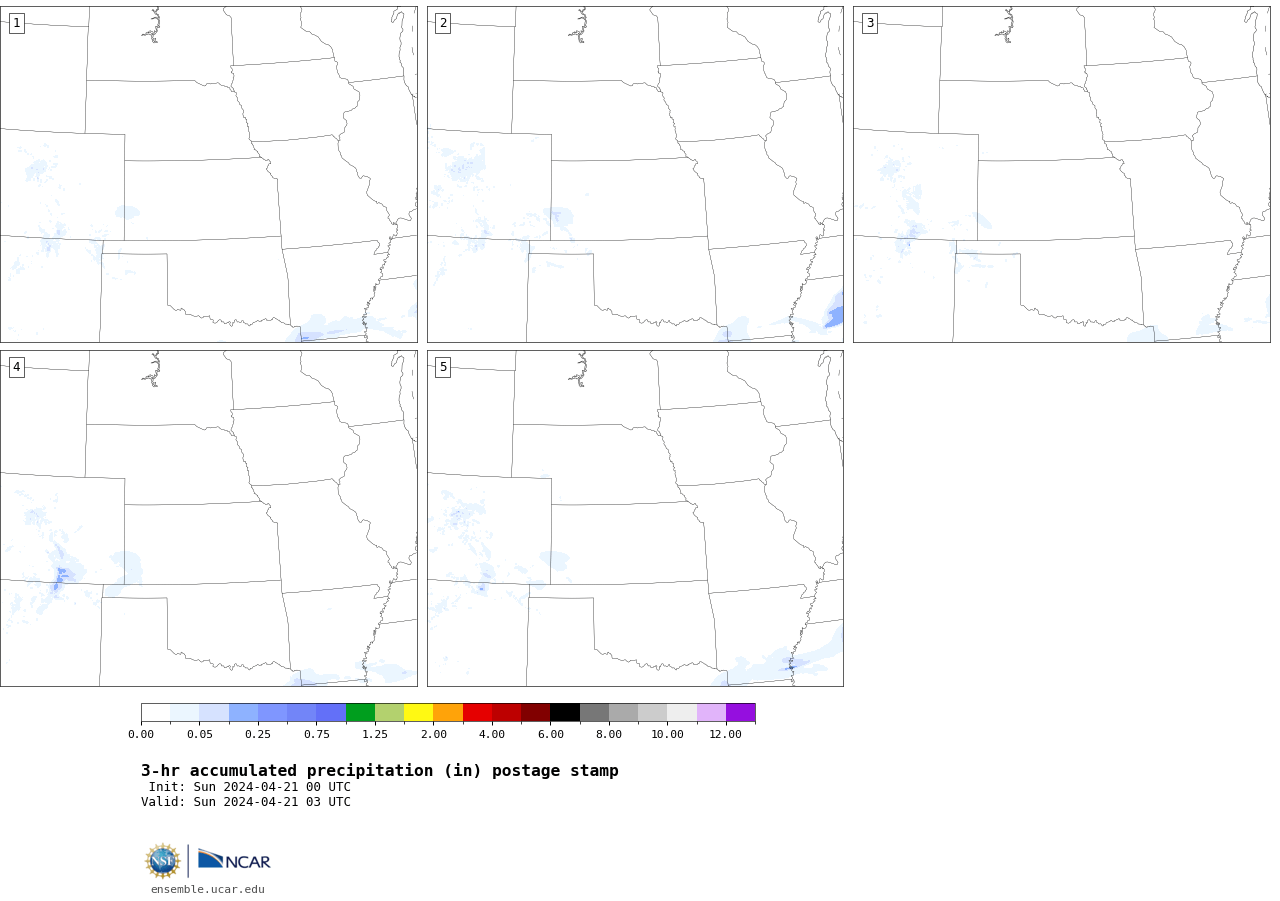Open precipitation map panel 2
Viewport: 1280px width, 901px height.
point(635,174)
